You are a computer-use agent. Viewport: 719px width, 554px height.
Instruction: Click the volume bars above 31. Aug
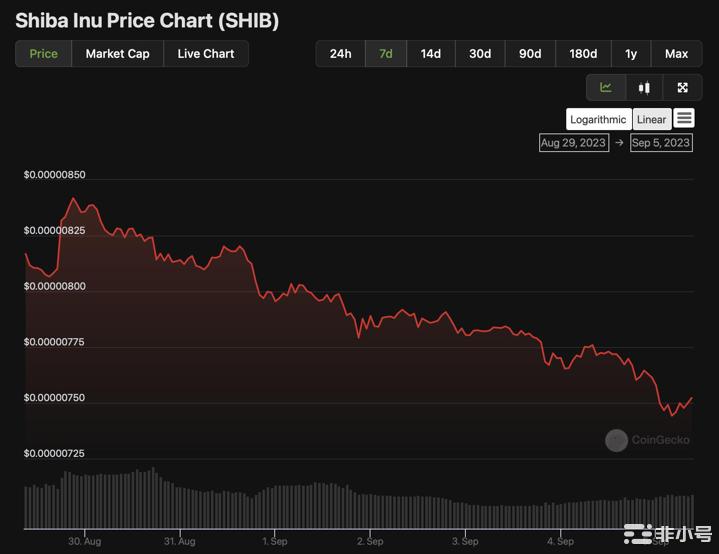click(x=180, y=508)
